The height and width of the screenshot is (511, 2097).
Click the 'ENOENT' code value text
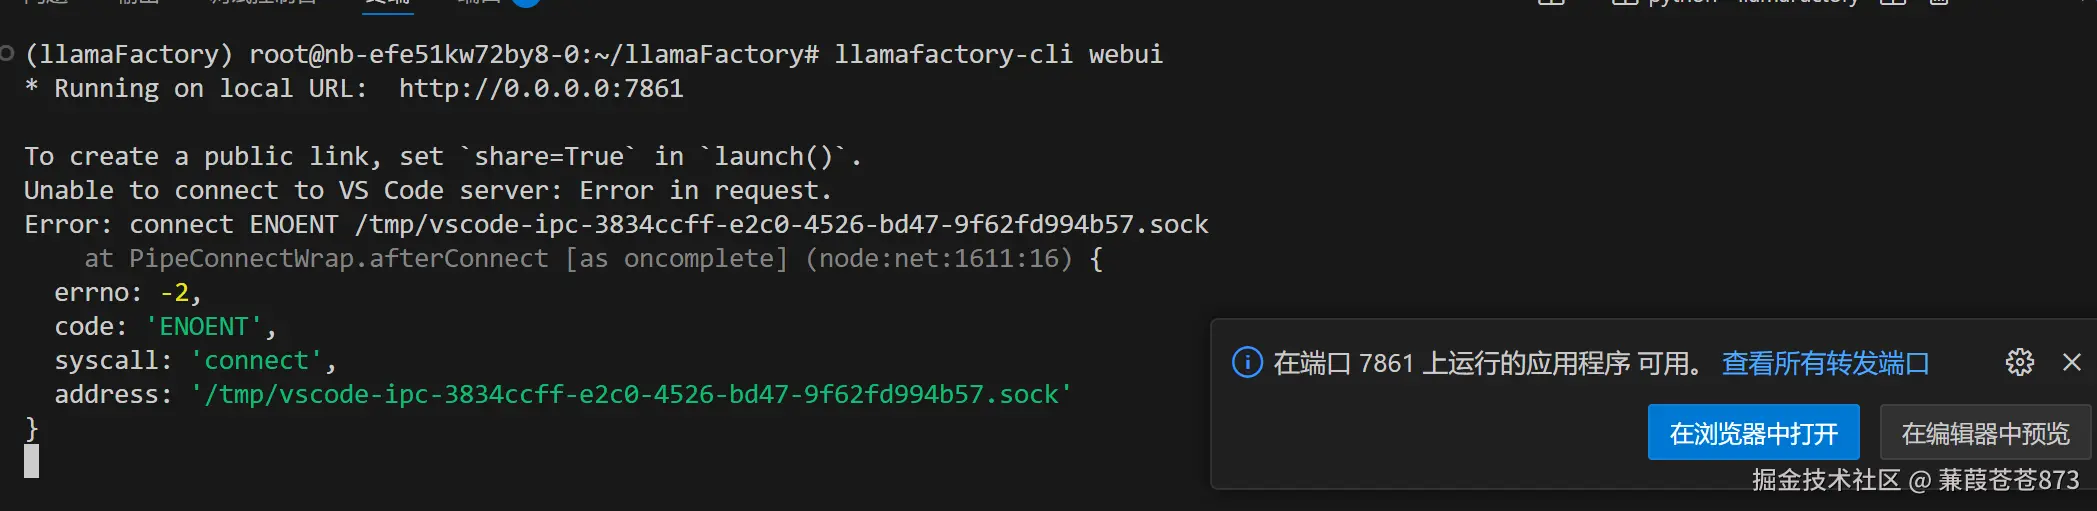pos(204,327)
